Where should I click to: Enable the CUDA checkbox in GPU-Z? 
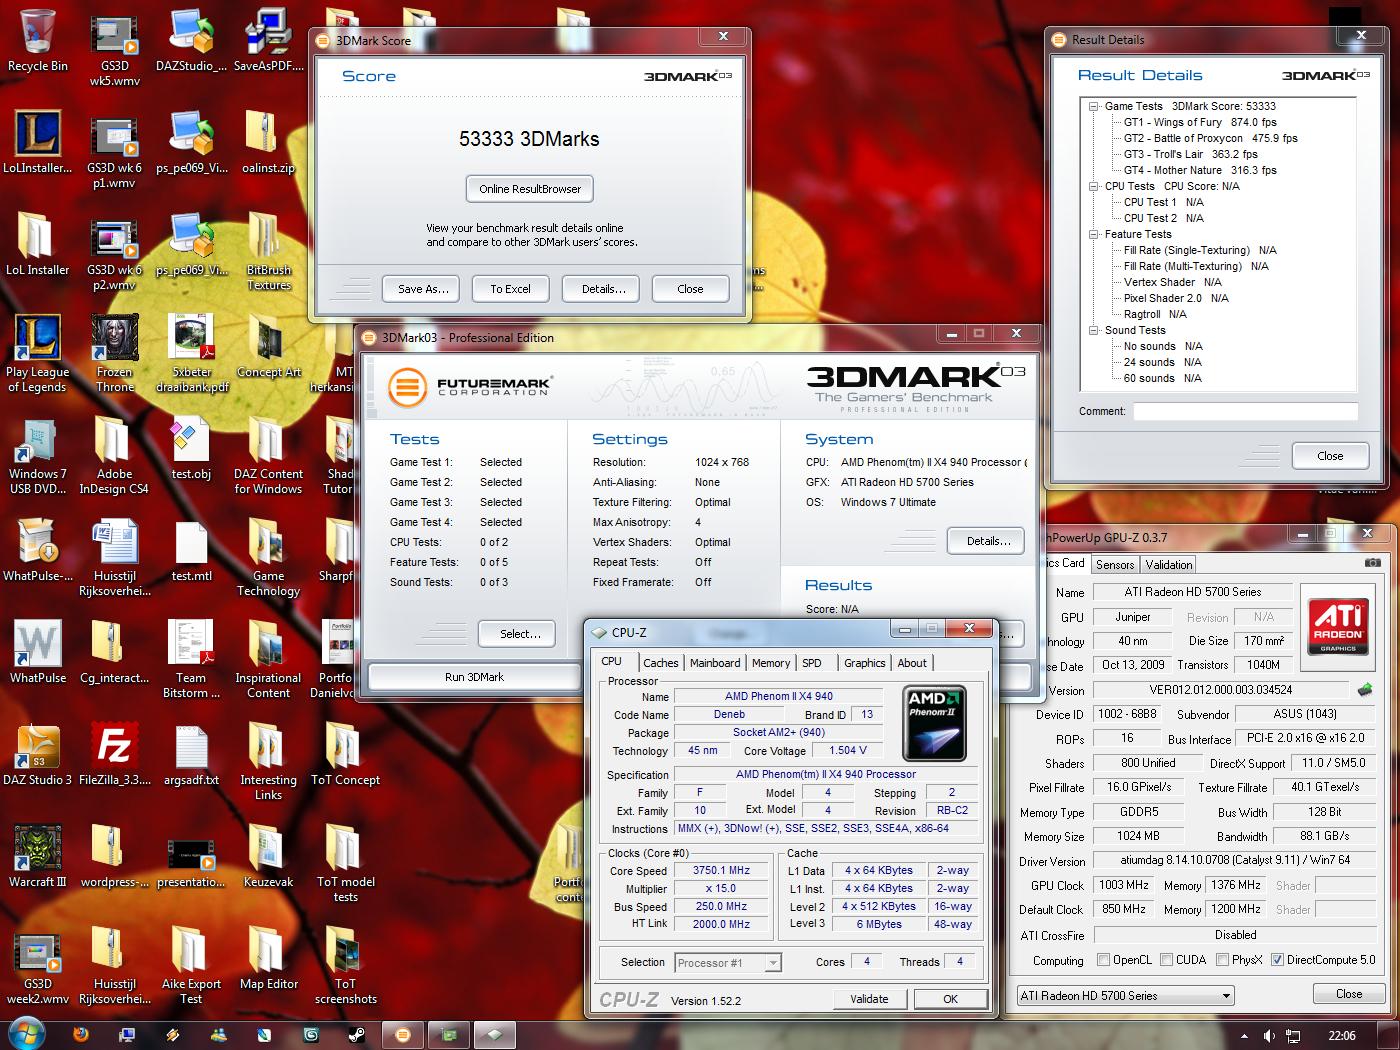pos(1166,960)
